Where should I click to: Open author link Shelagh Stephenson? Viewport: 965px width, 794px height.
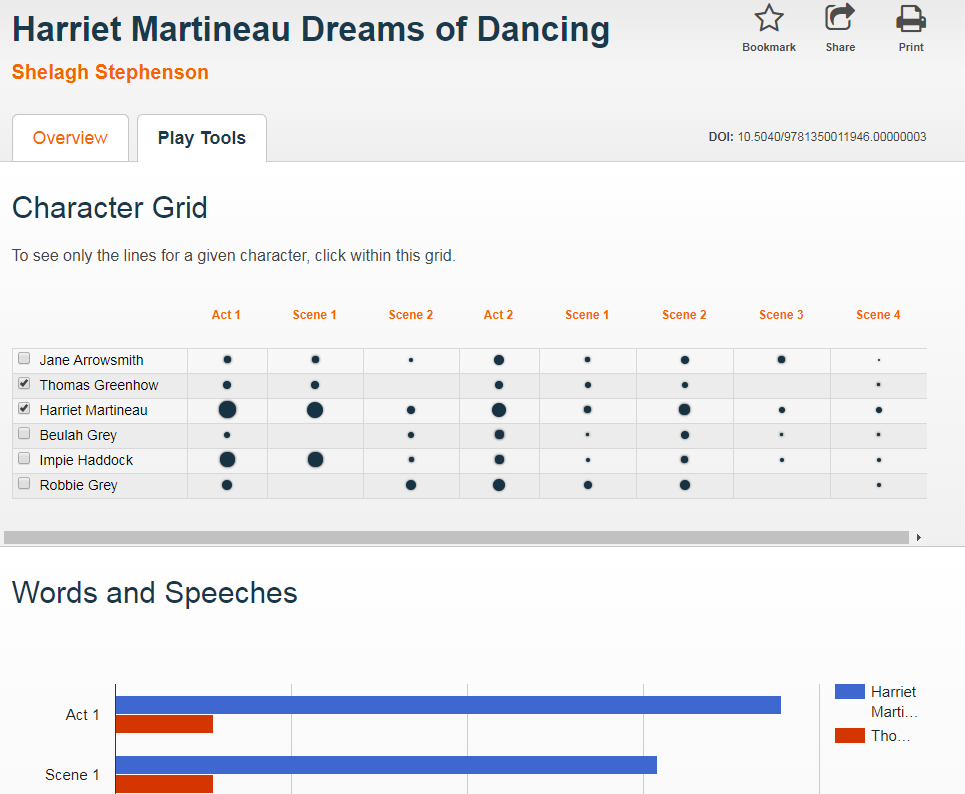pos(110,73)
